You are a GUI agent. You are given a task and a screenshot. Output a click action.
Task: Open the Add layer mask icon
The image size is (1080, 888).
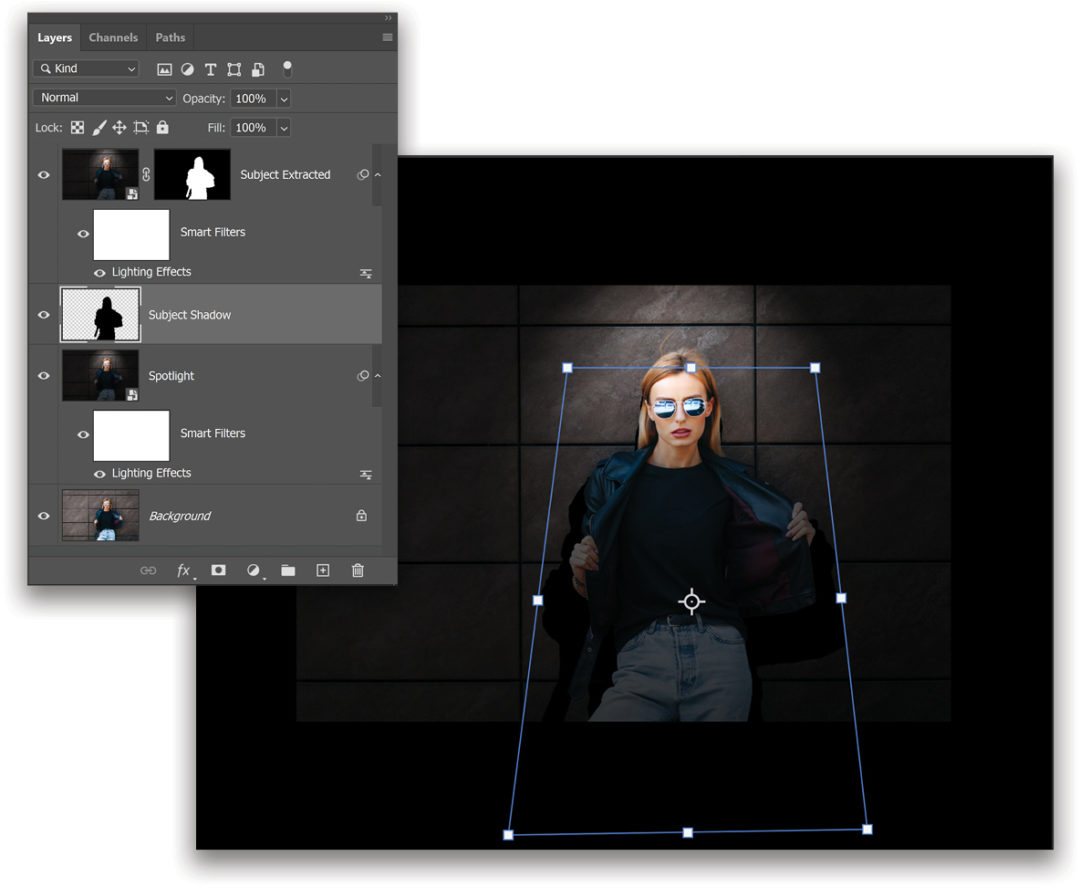click(x=218, y=570)
